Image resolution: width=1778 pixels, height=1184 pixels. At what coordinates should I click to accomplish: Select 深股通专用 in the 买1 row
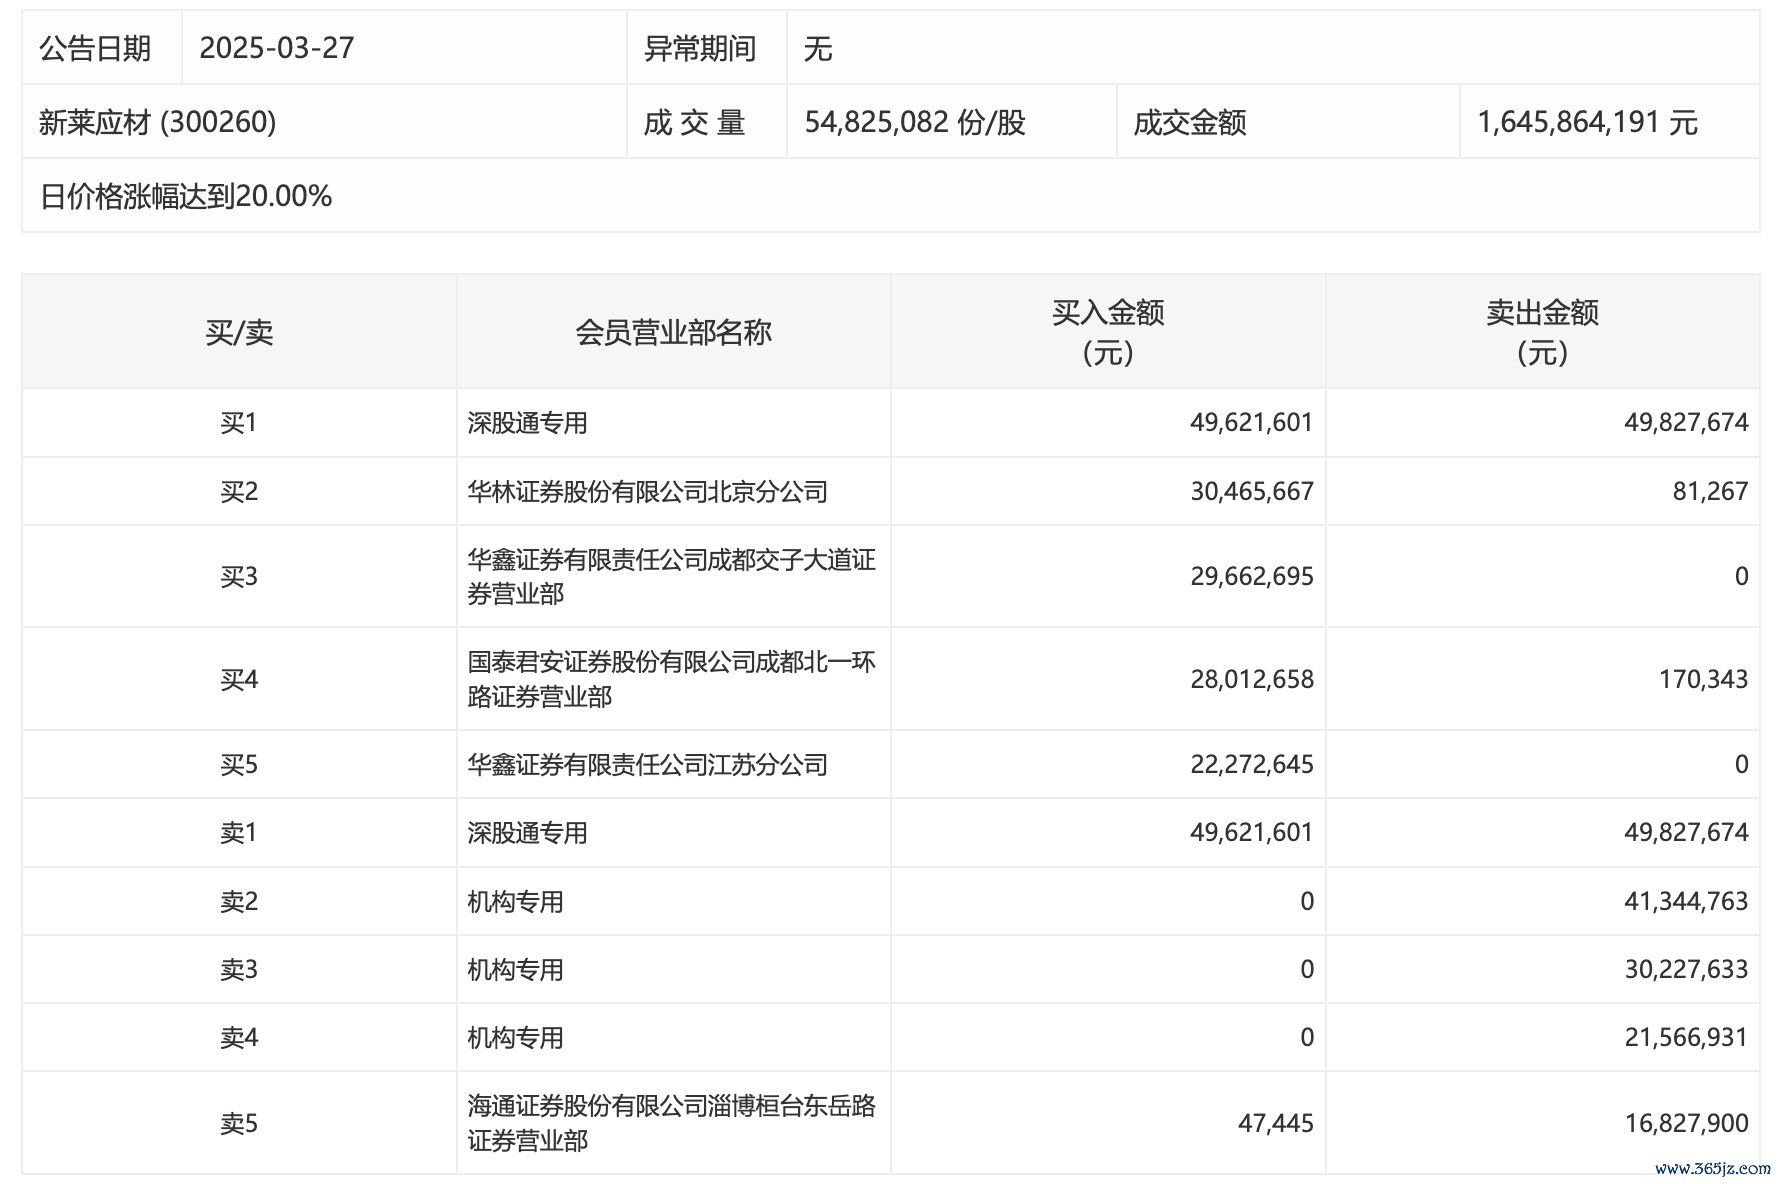pos(527,423)
